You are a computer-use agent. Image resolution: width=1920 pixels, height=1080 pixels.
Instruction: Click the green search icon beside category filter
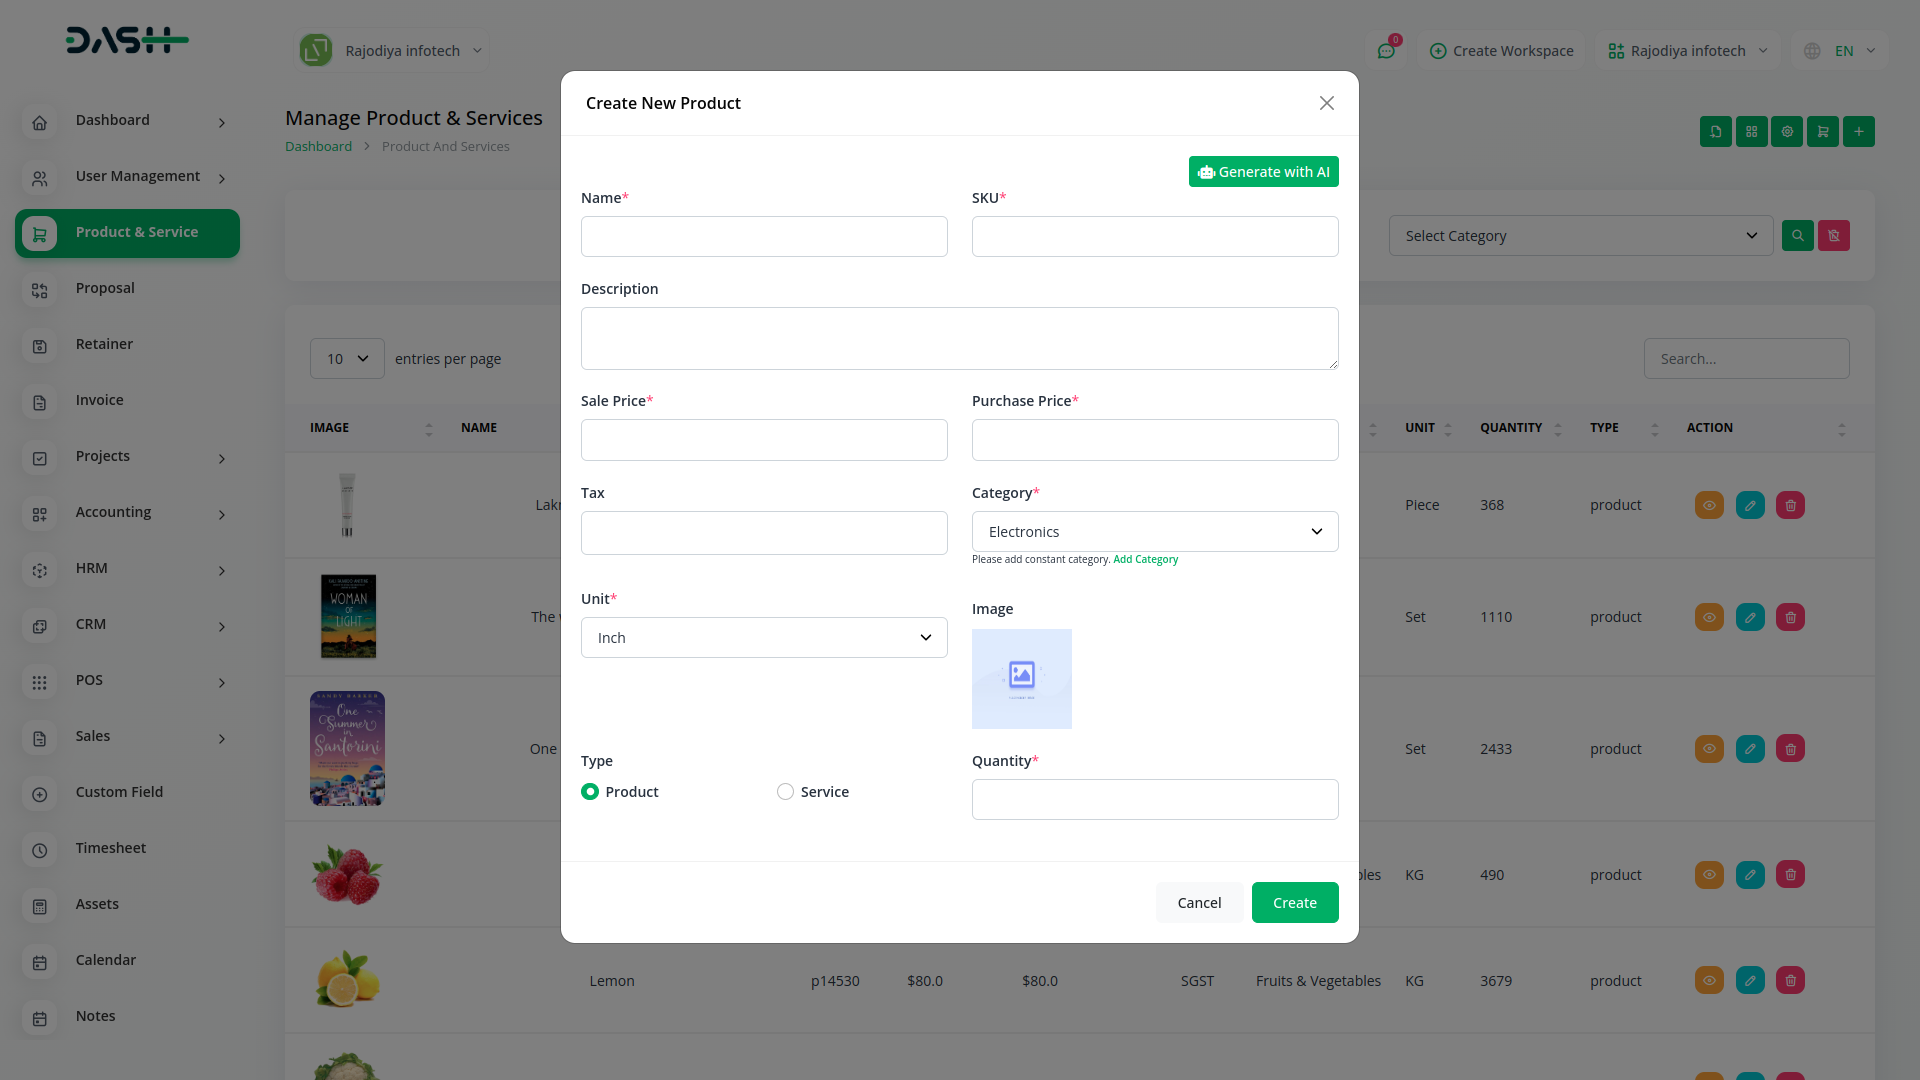pos(1797,236)
